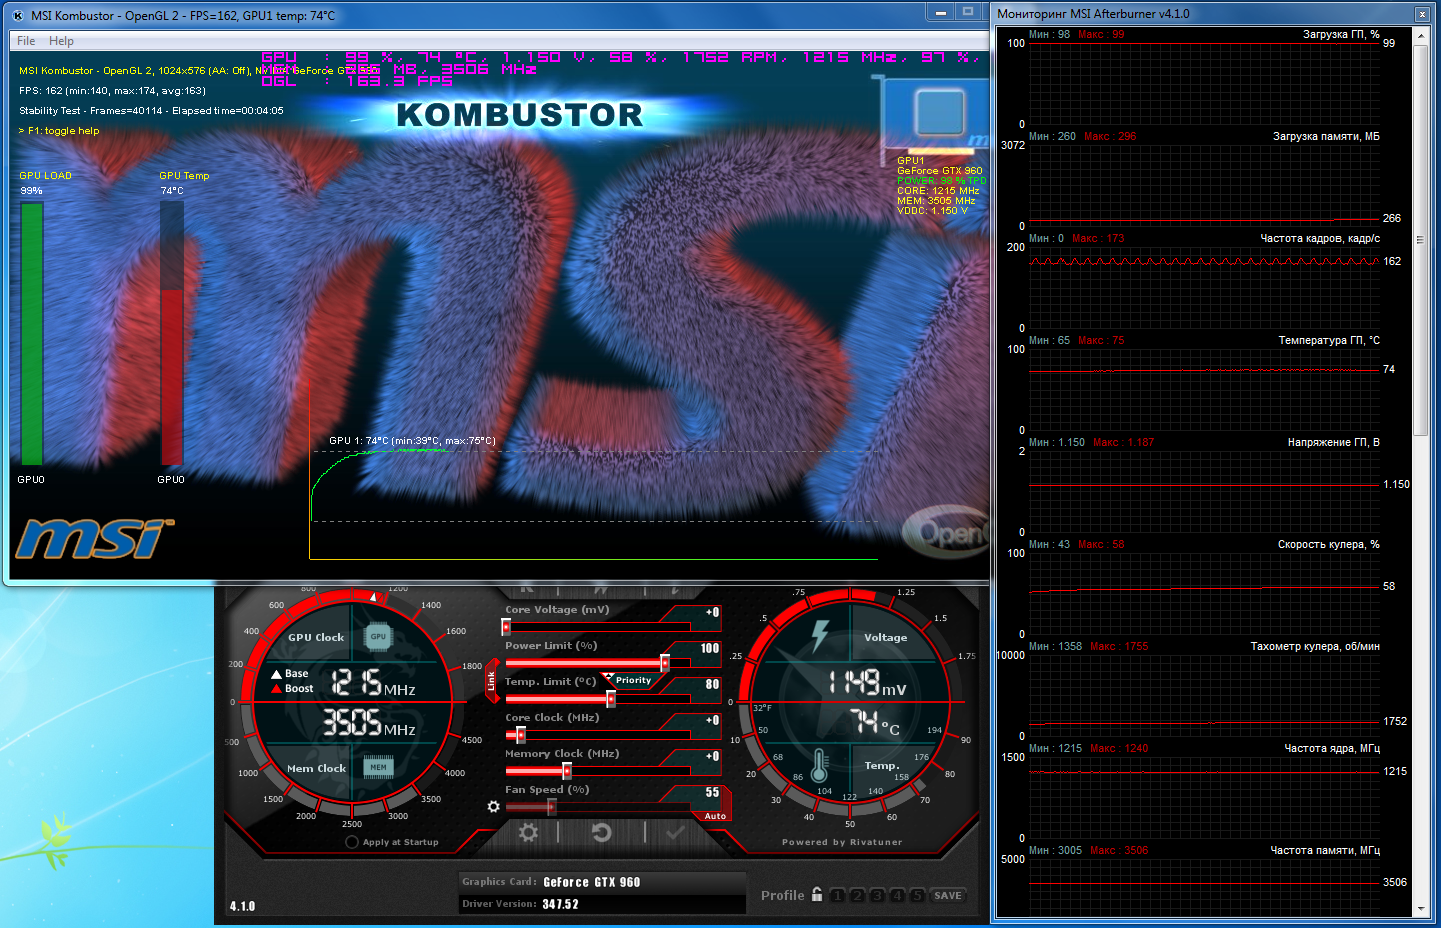This screenshot has width=1441, height=928.
Task: Click the profile lock icon
Action: click(x=817, y=895)
